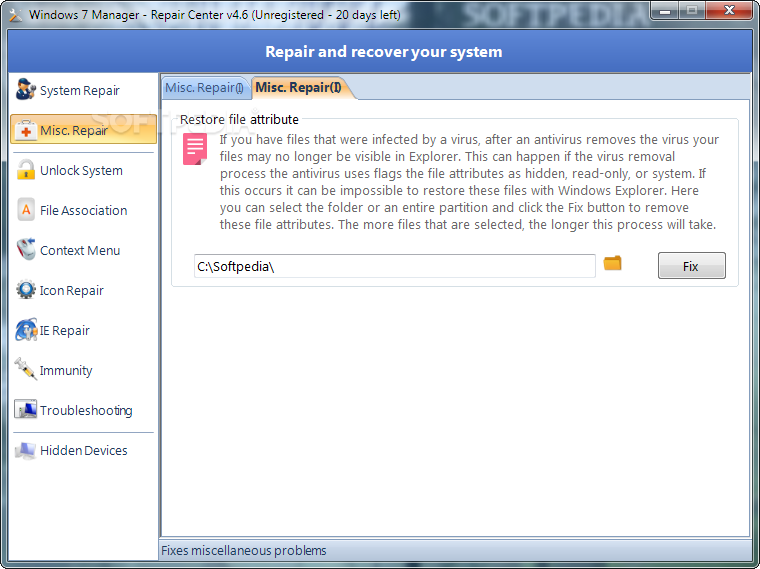760x569 pixels.
Task: Maximize the Repair Center window
Action: (692, 11)
